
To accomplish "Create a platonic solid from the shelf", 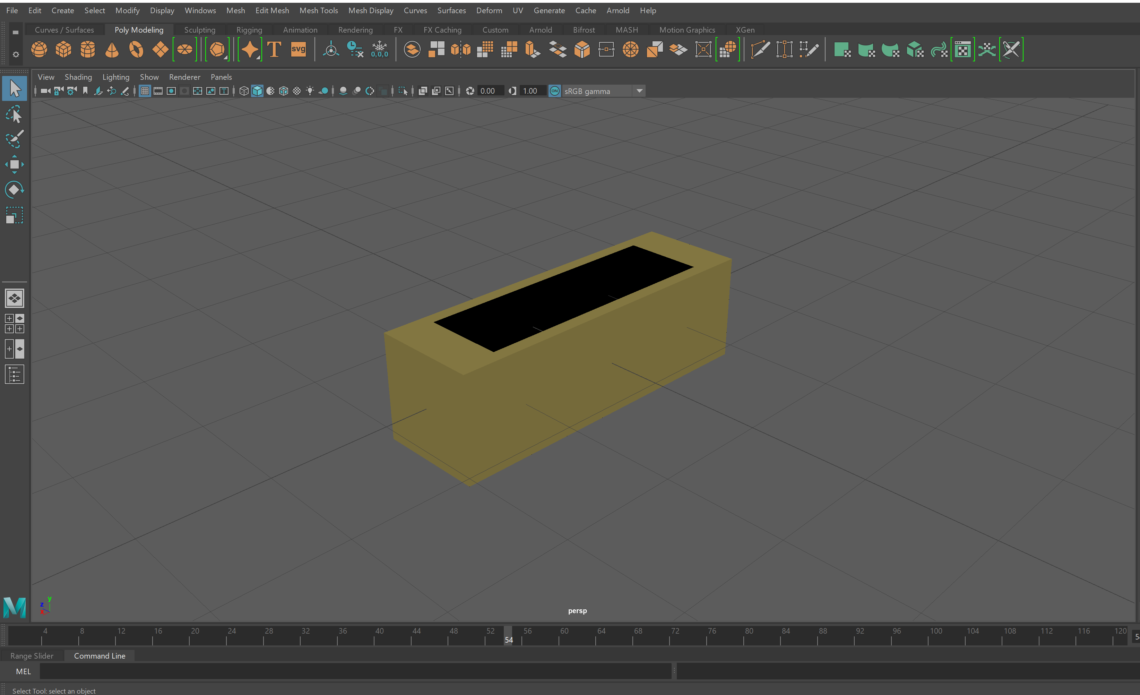I will point(217,49).
